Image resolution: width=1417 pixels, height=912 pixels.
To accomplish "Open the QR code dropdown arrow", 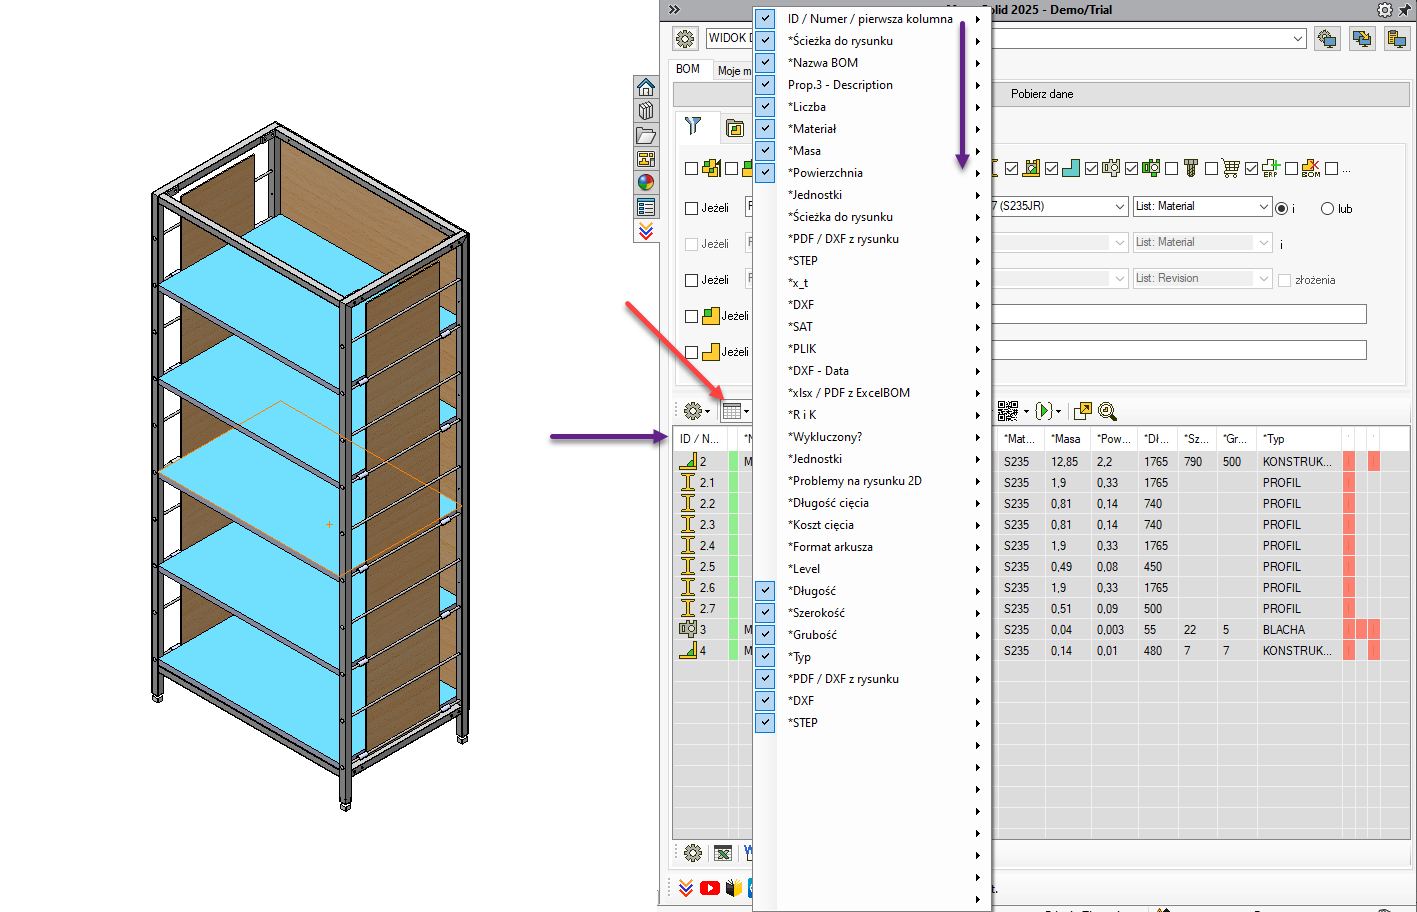I will tap(1026, 411).
